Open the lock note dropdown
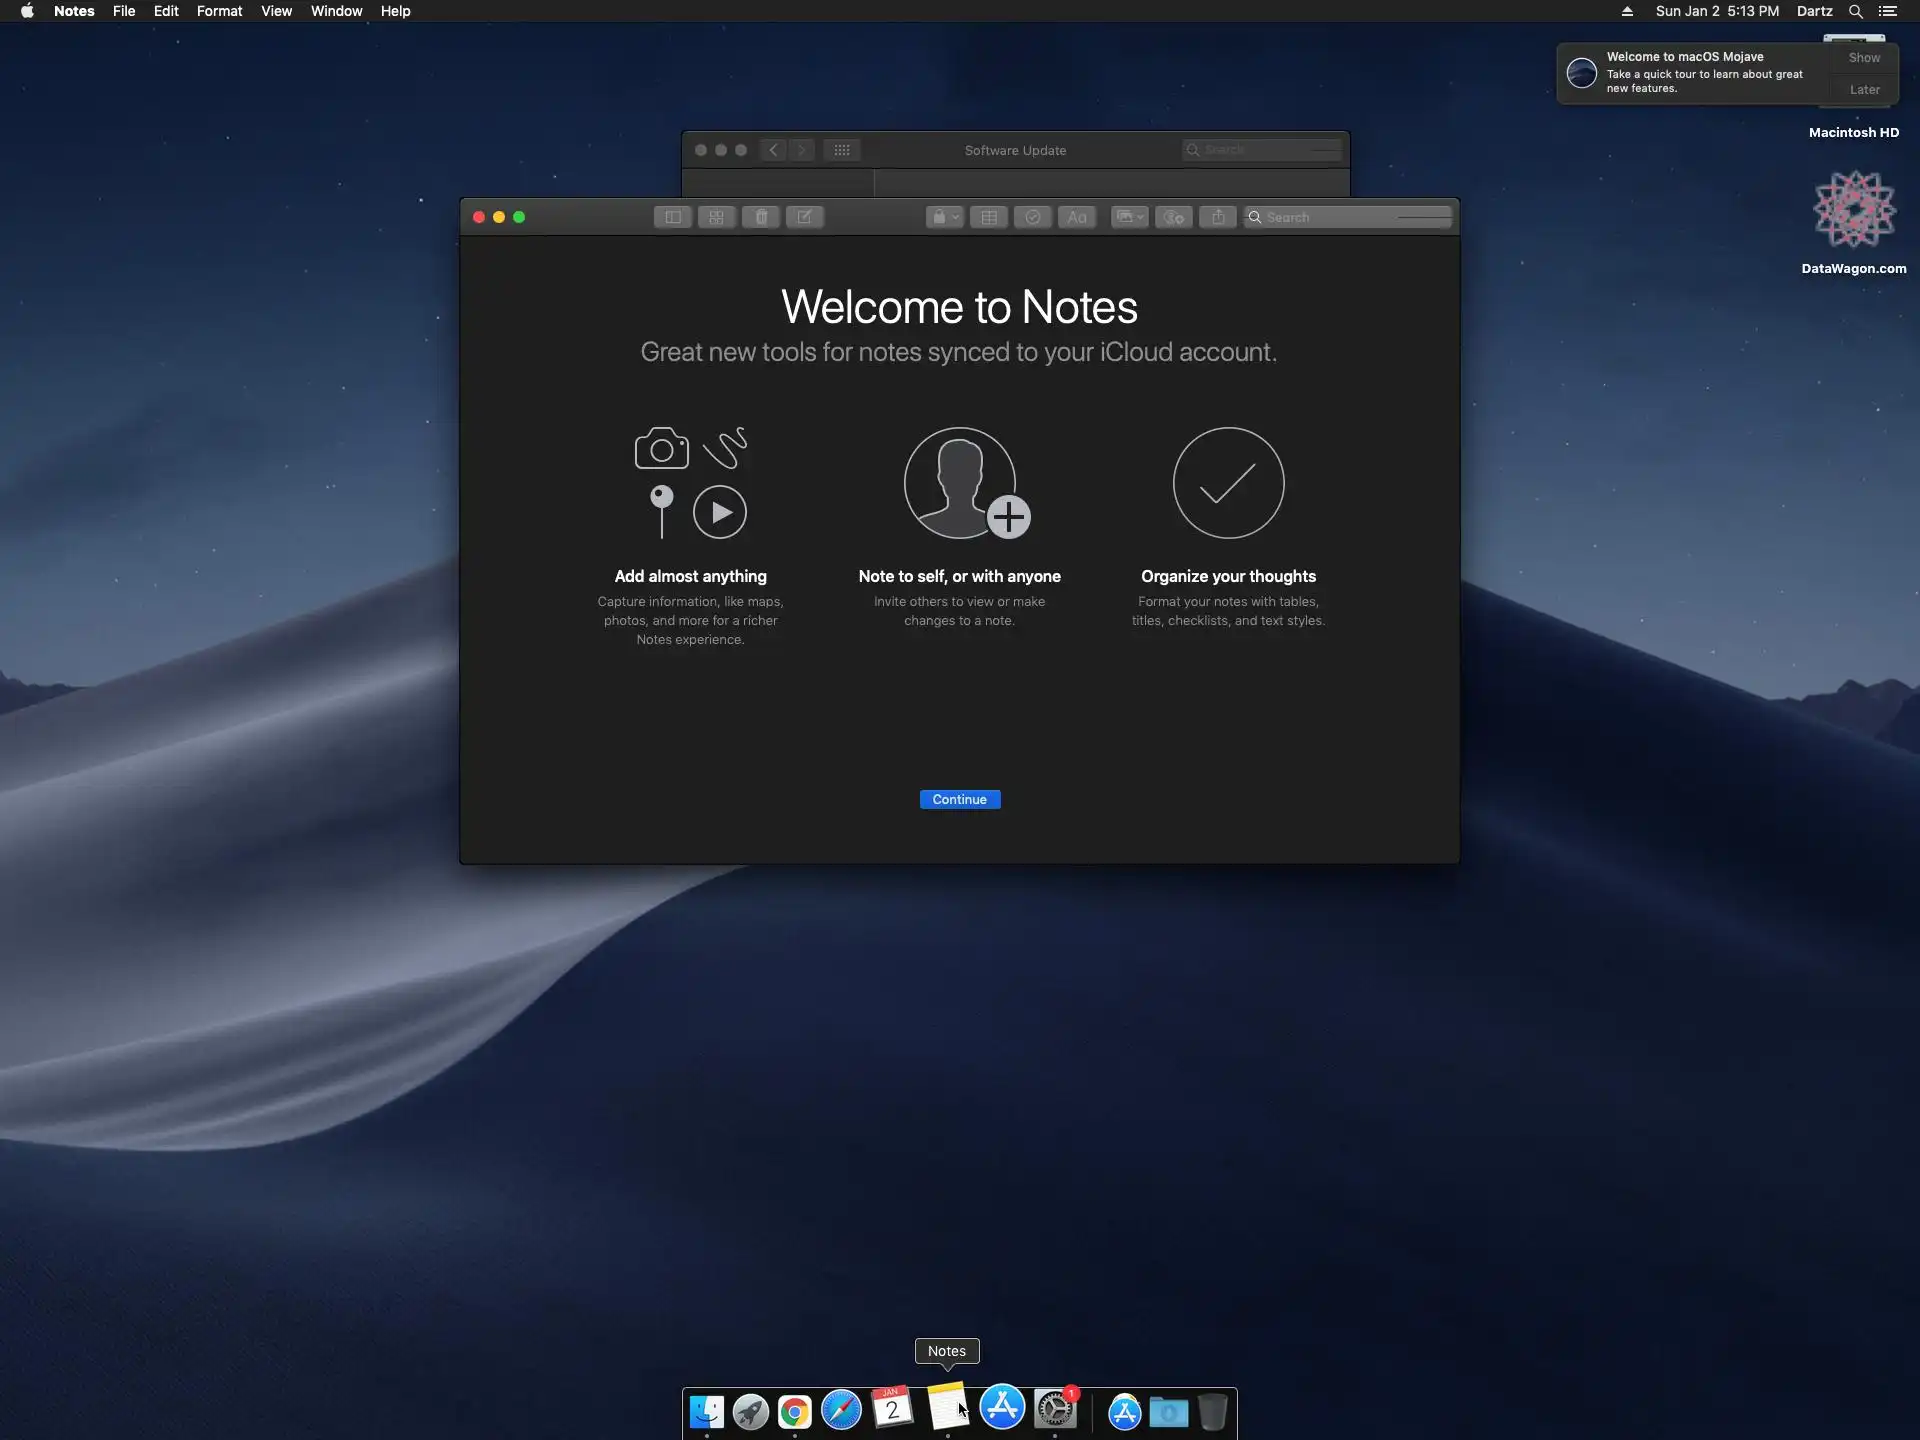This screenshot has height=1440, width=1920. click(945, 217)
